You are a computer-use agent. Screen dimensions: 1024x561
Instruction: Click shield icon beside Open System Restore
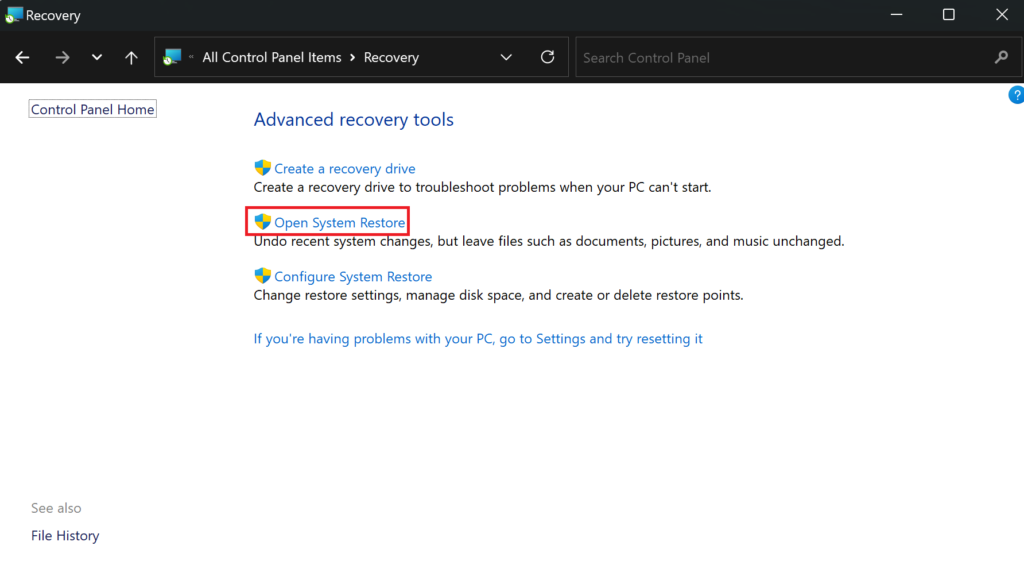(263, 222)
